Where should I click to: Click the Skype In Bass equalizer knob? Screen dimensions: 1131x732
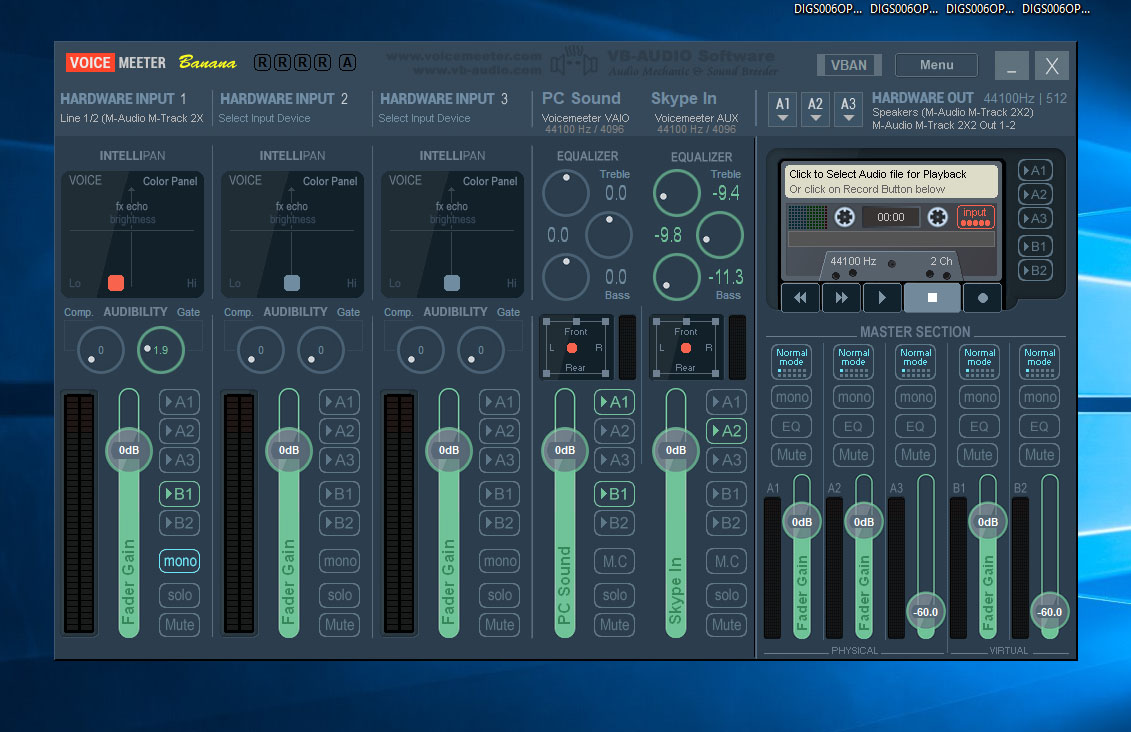[x=676, y=277]
